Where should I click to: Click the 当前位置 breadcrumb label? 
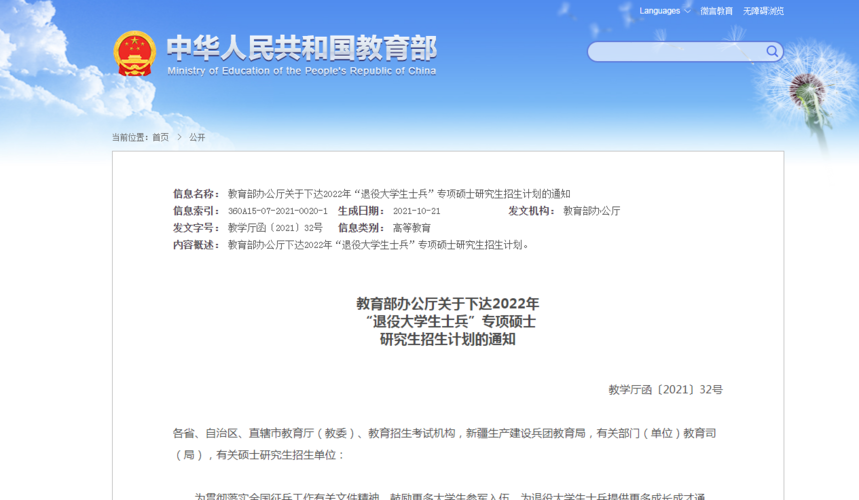[x=130, y=137]
